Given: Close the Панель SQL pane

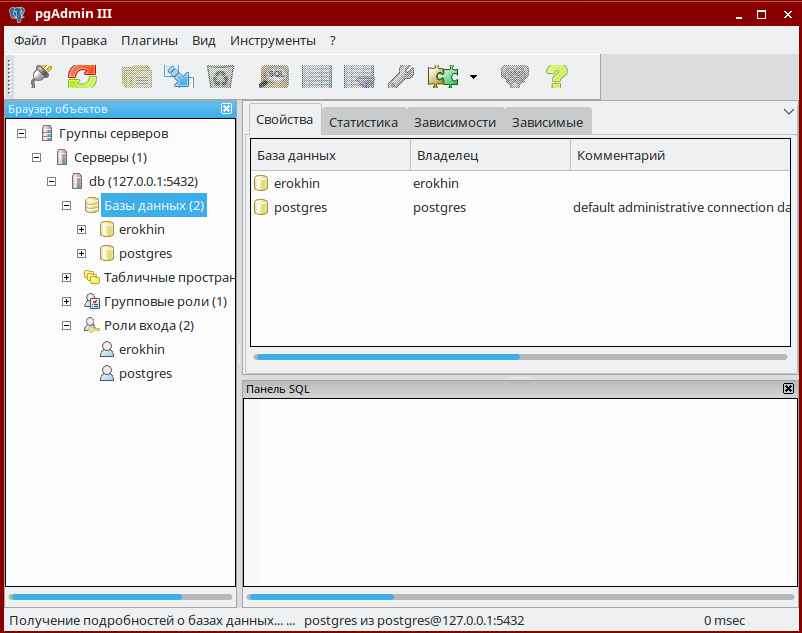Looking at the screenshot, I should [788, 389].
